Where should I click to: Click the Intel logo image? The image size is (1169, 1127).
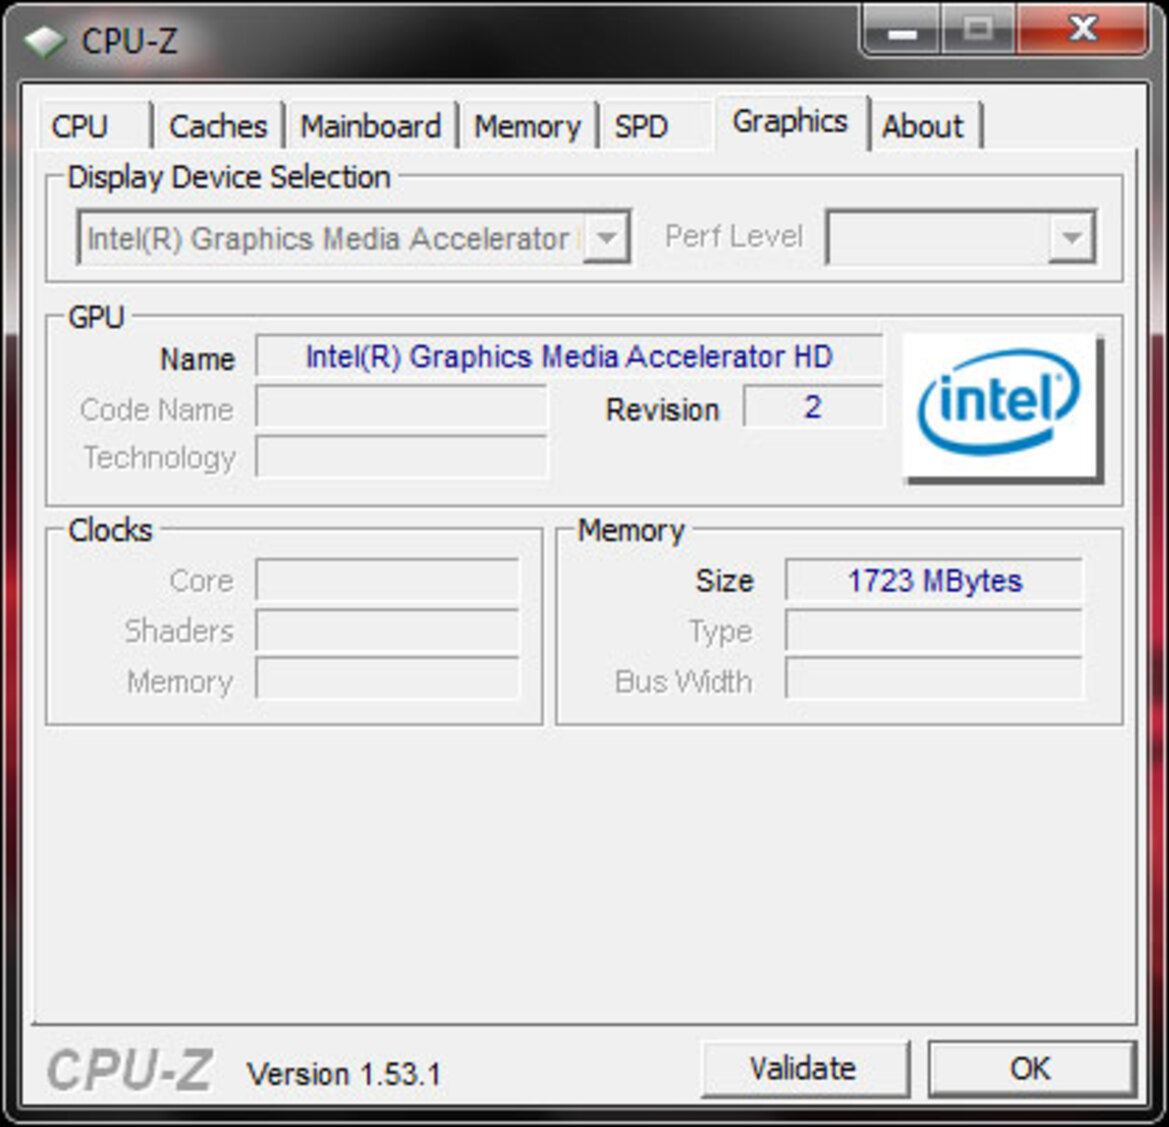coord(1002,407)
